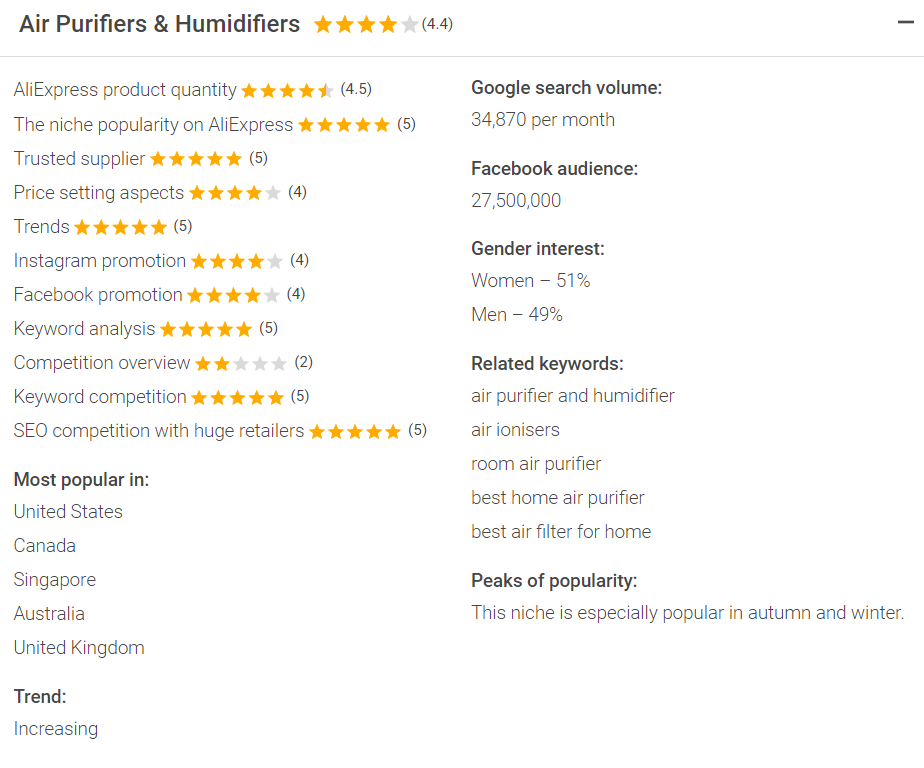
Task: Click the 'best home air purifier' keyword
Action: (x=558, y=497)
